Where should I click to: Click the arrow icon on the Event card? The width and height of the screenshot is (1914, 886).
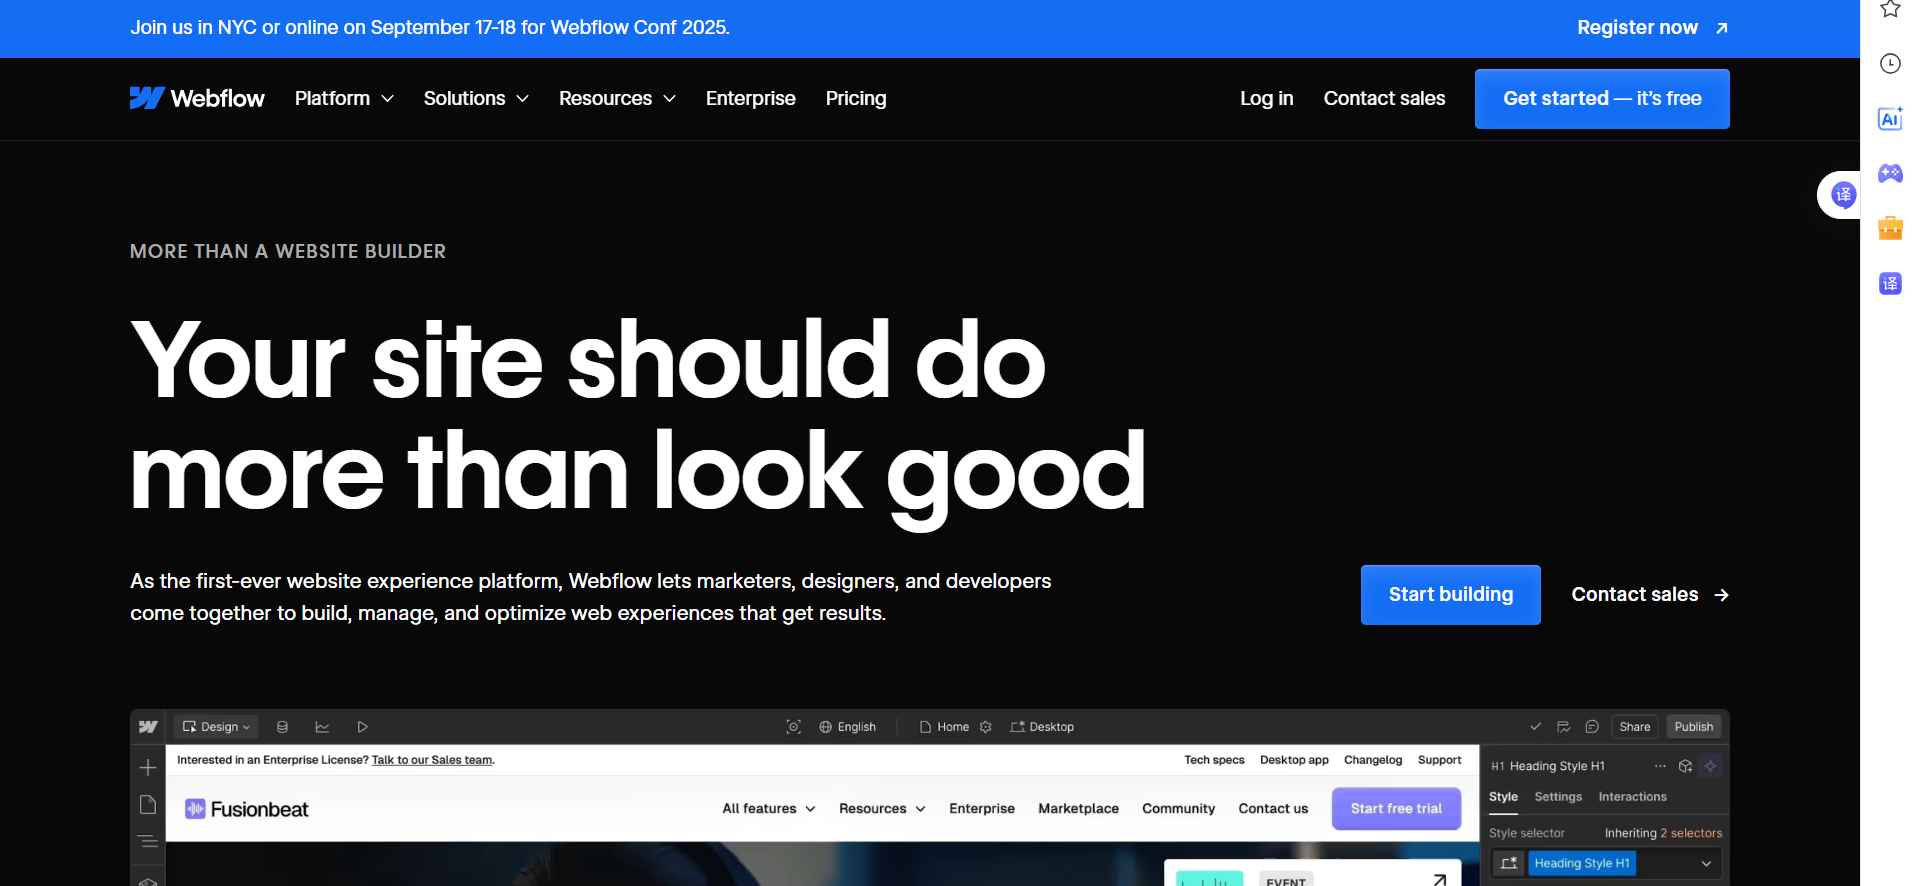pos(1440,880)
